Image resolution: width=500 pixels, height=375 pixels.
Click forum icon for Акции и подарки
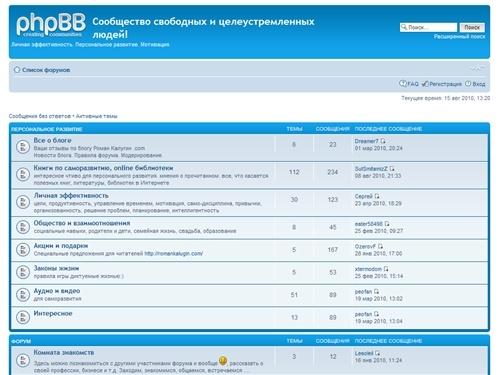point(23,250)
